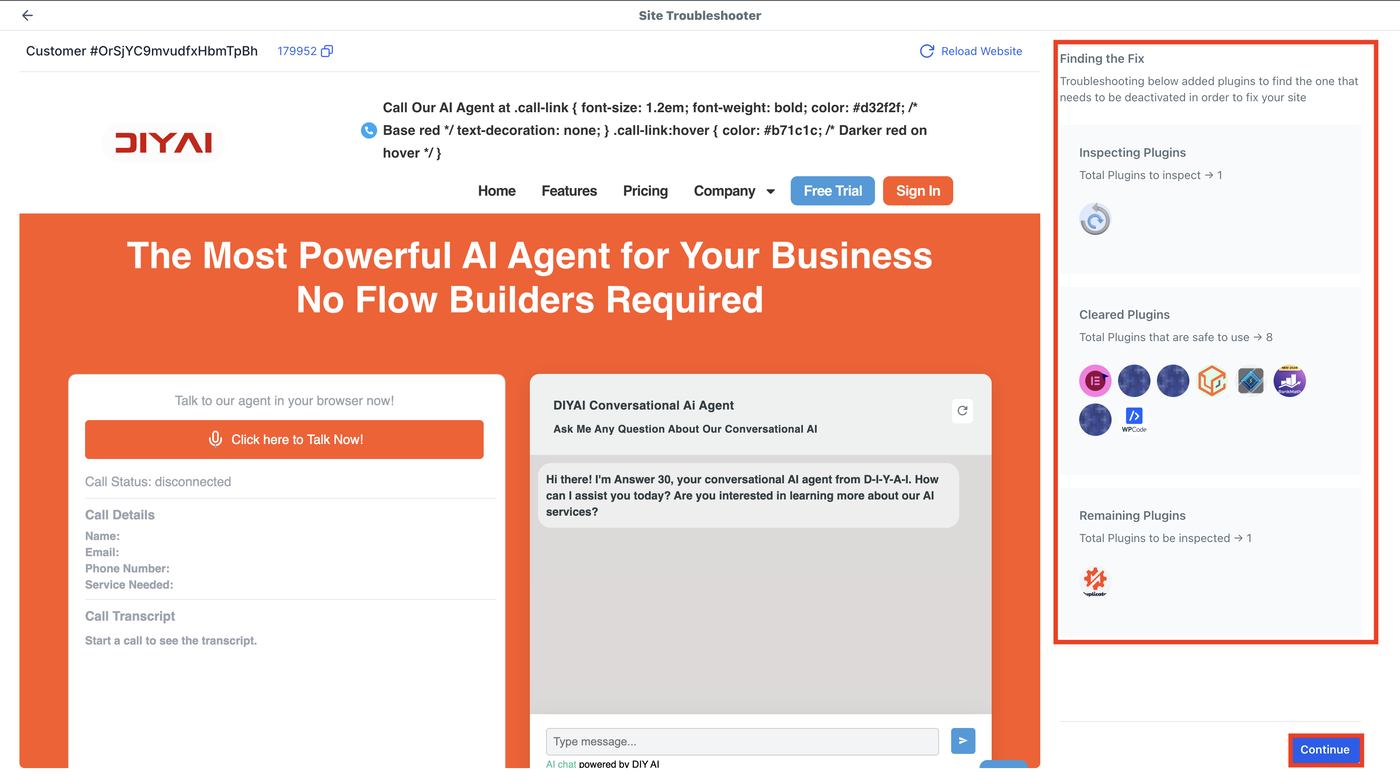Click "Call Status: disconnected" text
1400x777 pixels.
pyautogui.click(x=158, y=482)
